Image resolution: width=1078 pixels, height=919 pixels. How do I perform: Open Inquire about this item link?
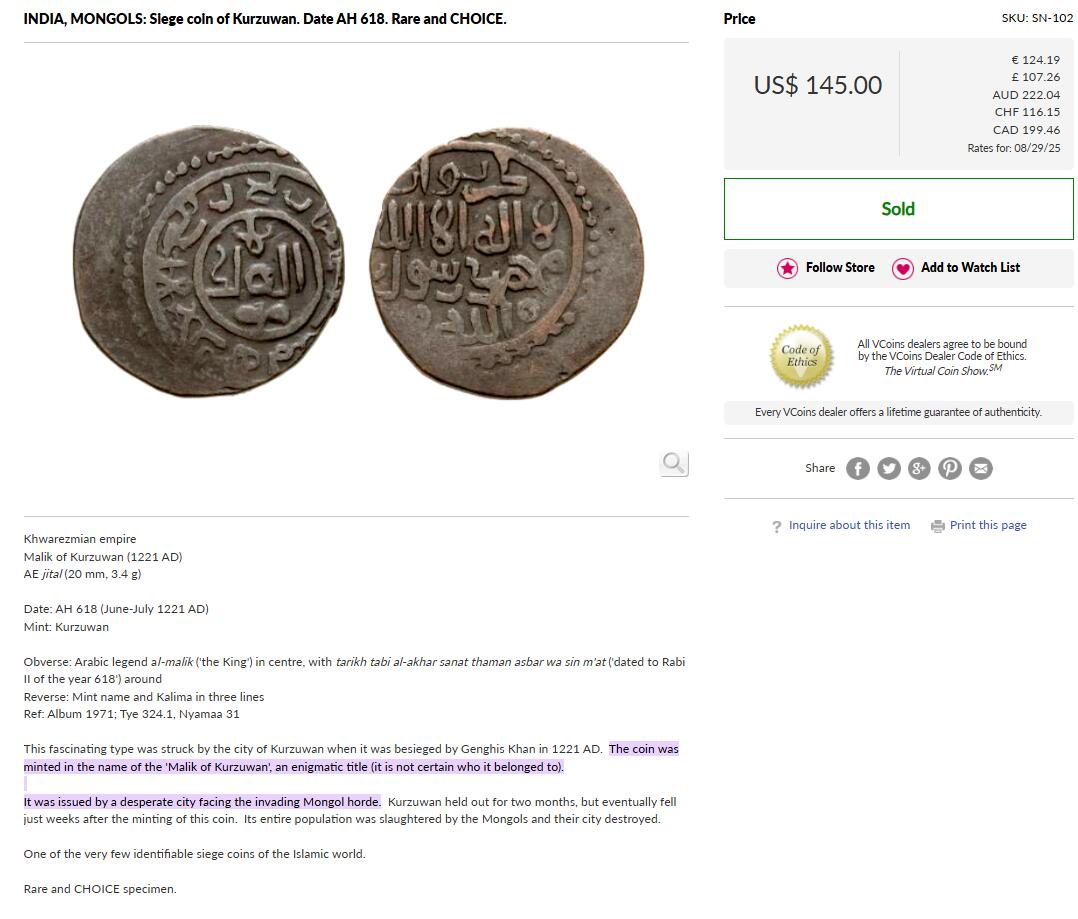click(849, 525)
